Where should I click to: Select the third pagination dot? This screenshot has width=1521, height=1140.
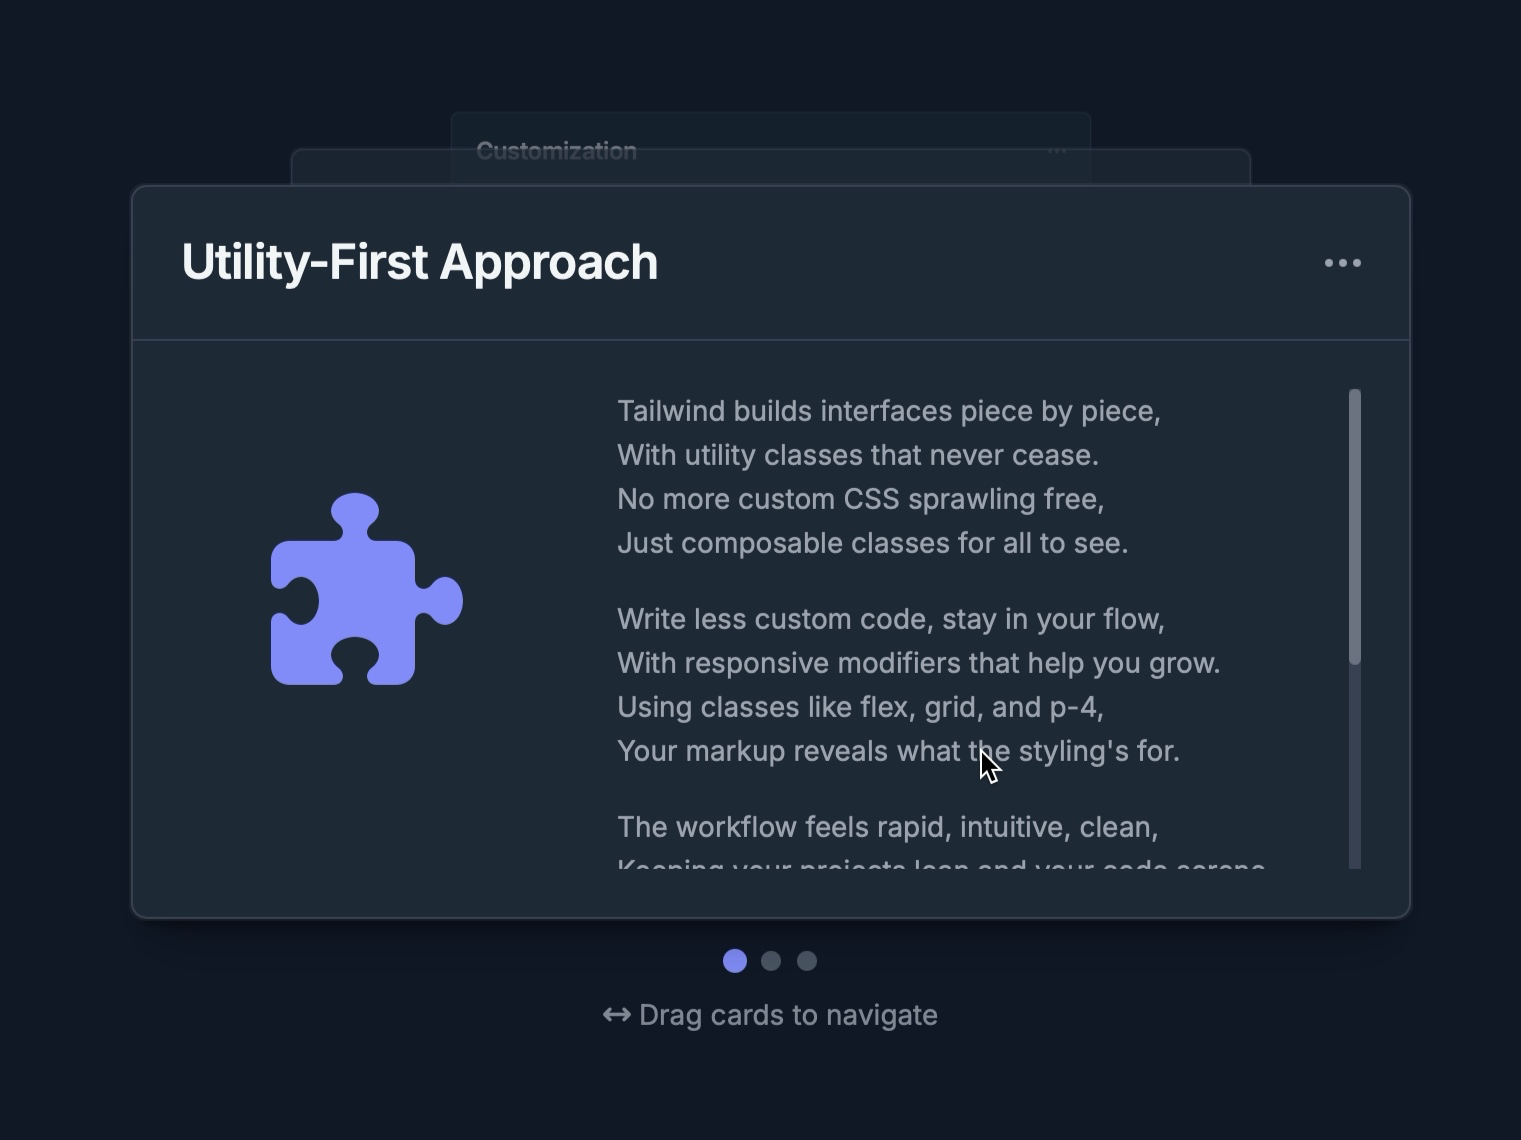click(x=807, y=961)
